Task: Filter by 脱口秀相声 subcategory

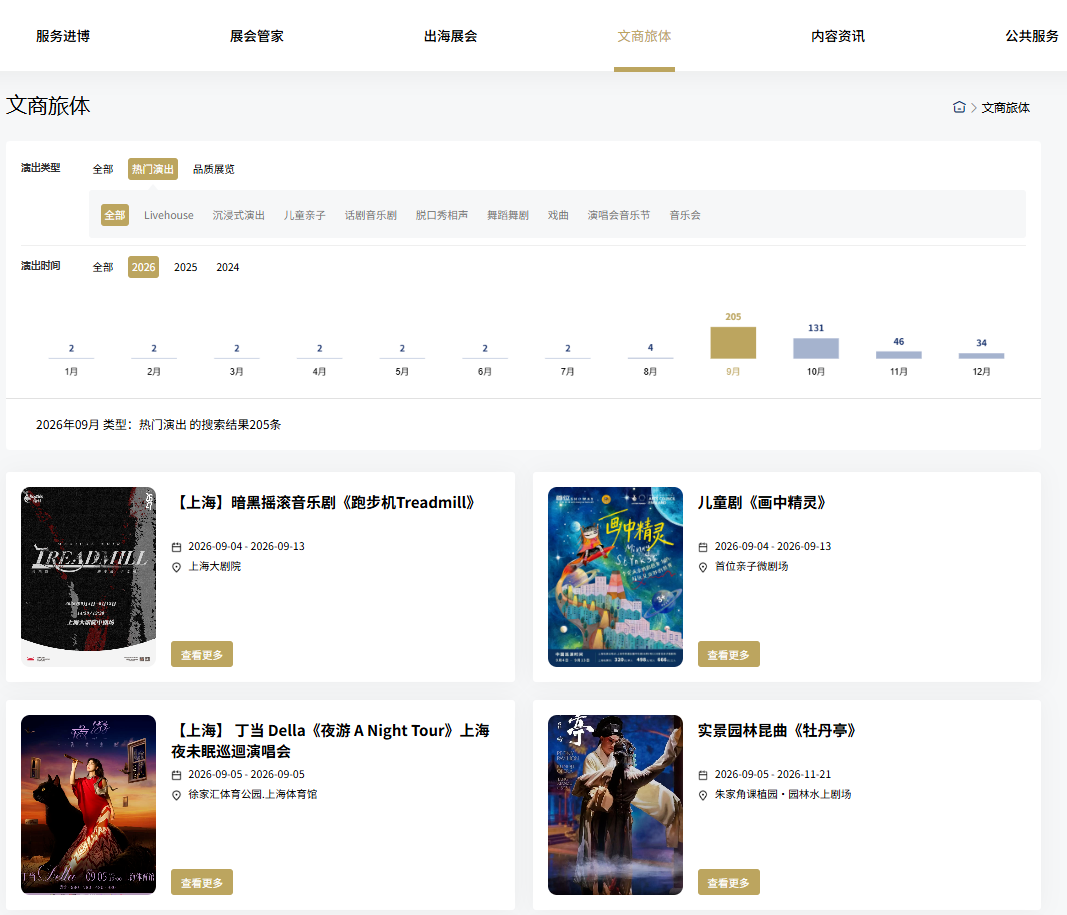Action: coord(442,215)
